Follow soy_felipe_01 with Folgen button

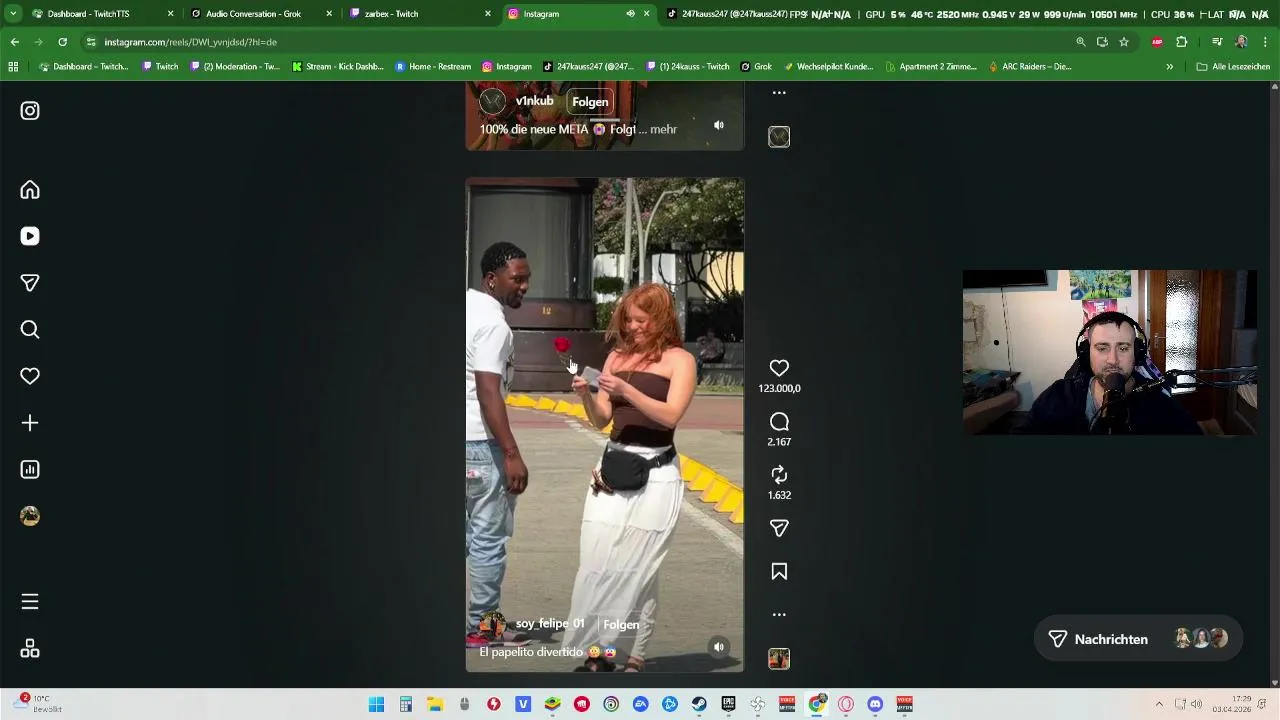621,625
